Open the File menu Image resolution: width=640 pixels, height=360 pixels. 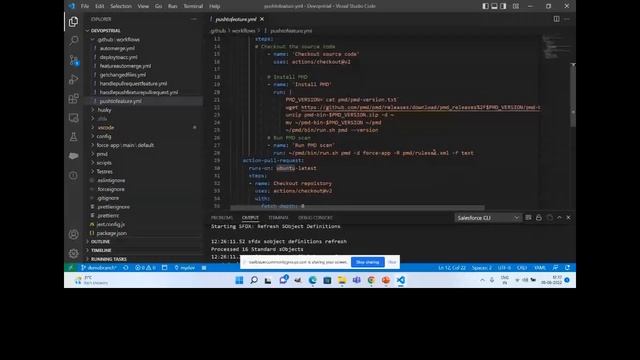click(x=85, y=6)
